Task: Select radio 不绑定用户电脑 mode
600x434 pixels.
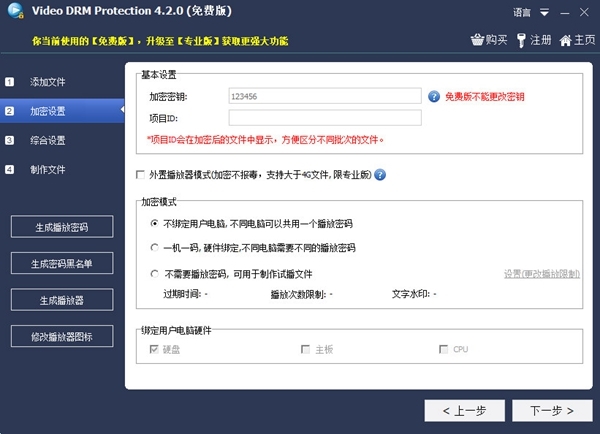Action: coord(154,223)
